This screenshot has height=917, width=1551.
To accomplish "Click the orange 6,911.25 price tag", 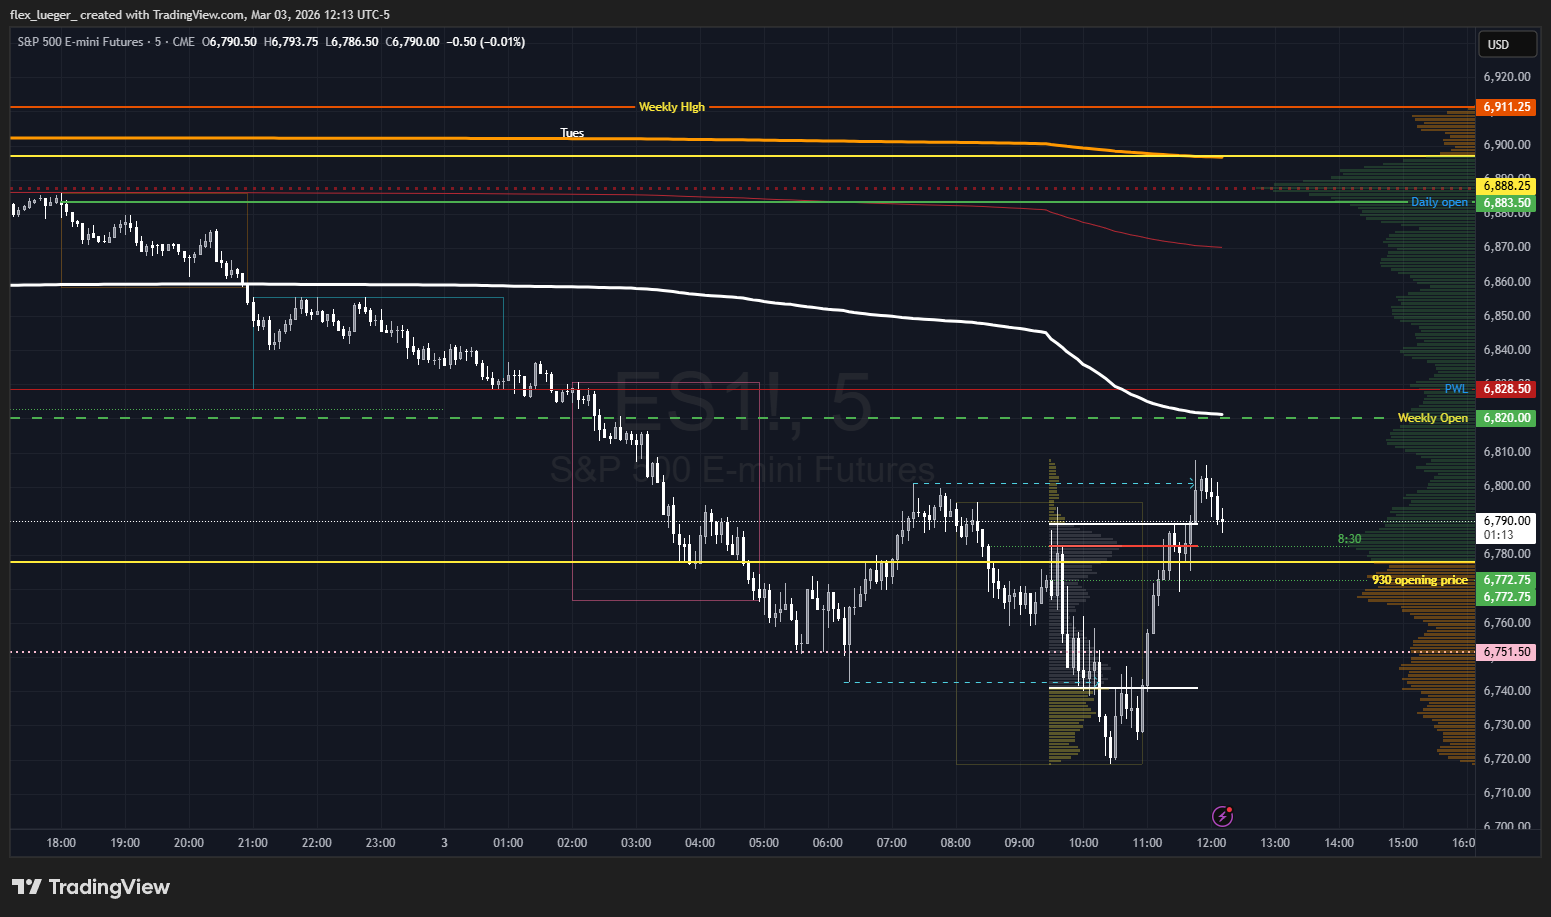I will (x=1506, y=107).
